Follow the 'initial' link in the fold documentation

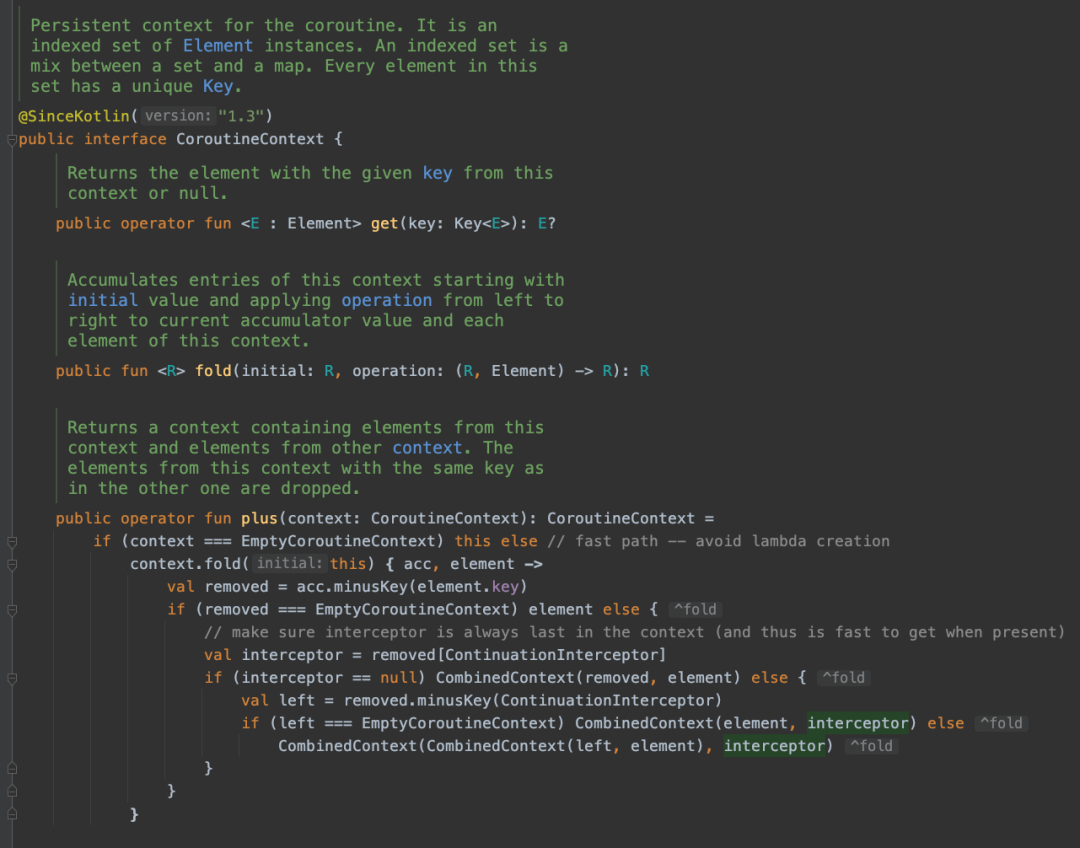tap(103, 300)
